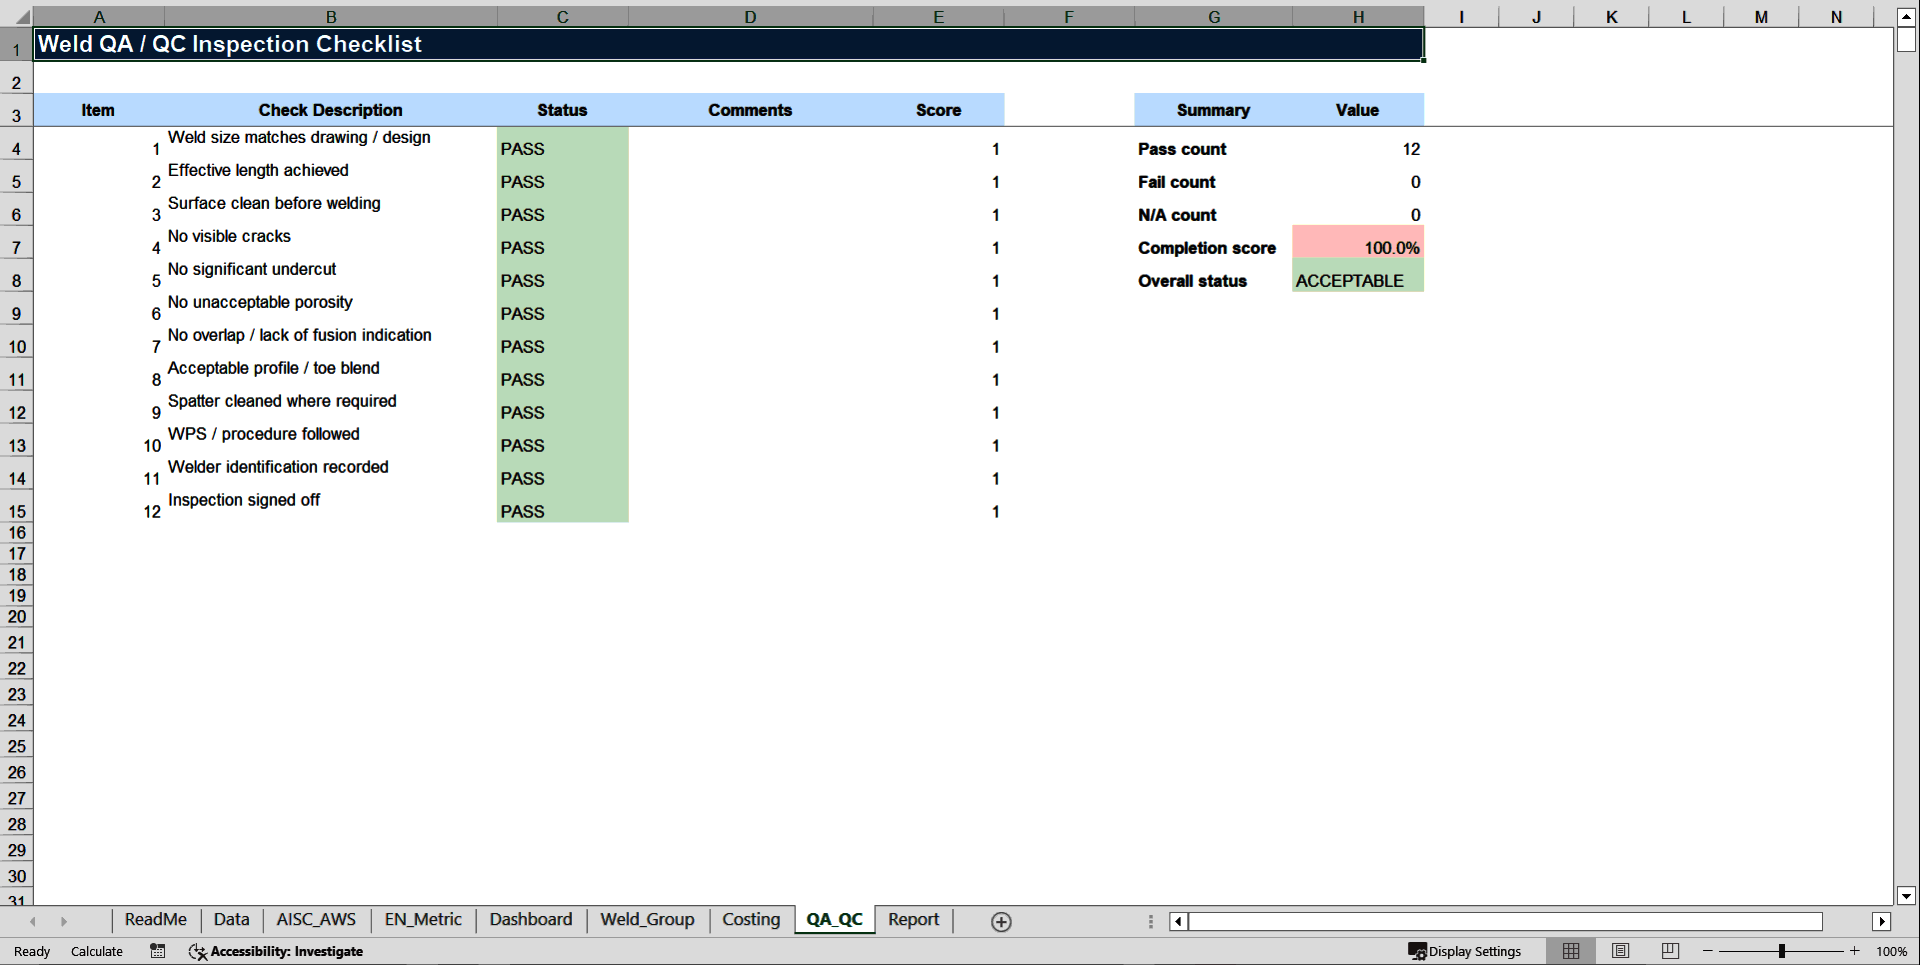Image resolution: width=1920 pixels, height=965 pixels.
Task: View the Report sheet tab
Action: click(x=912, y=919)
